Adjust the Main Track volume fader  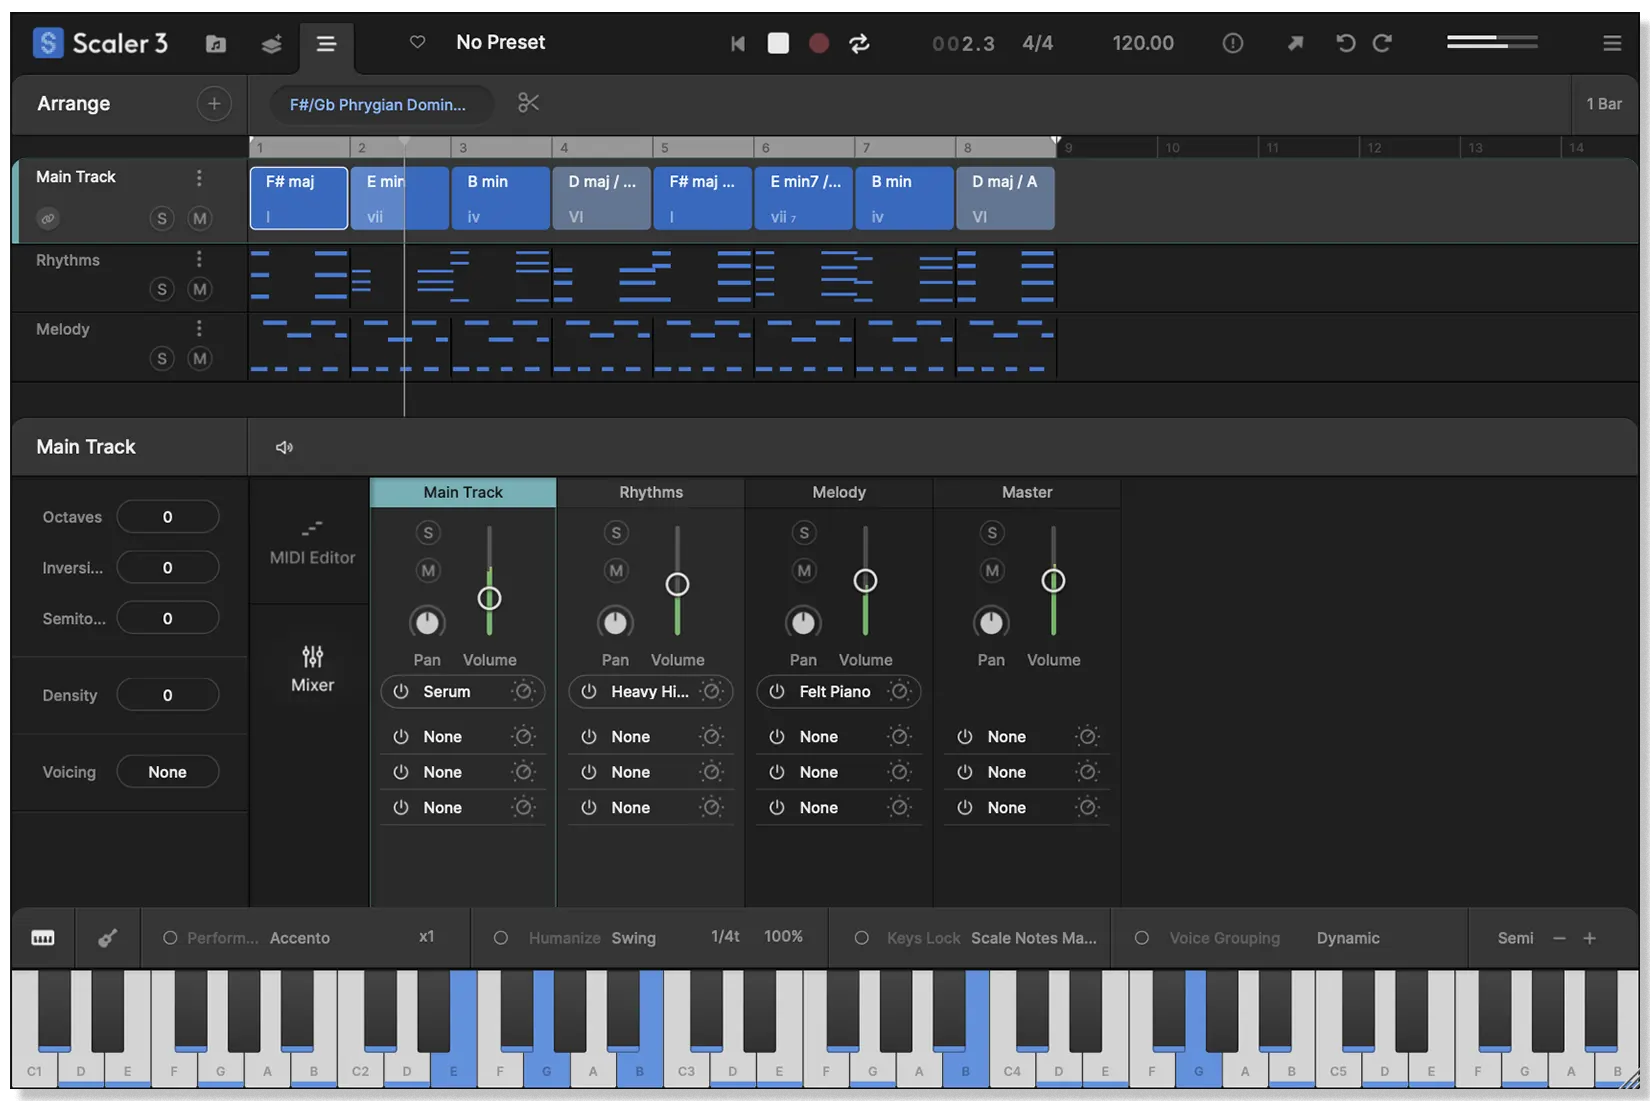pyautogui.click(x=489, y=598)
